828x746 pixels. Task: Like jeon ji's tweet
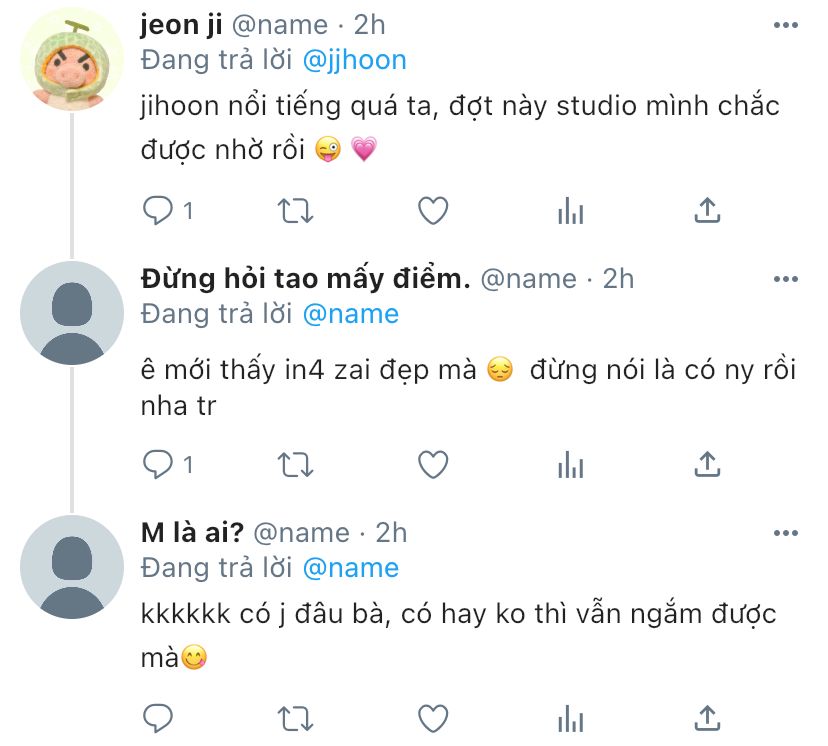(432, 210)
